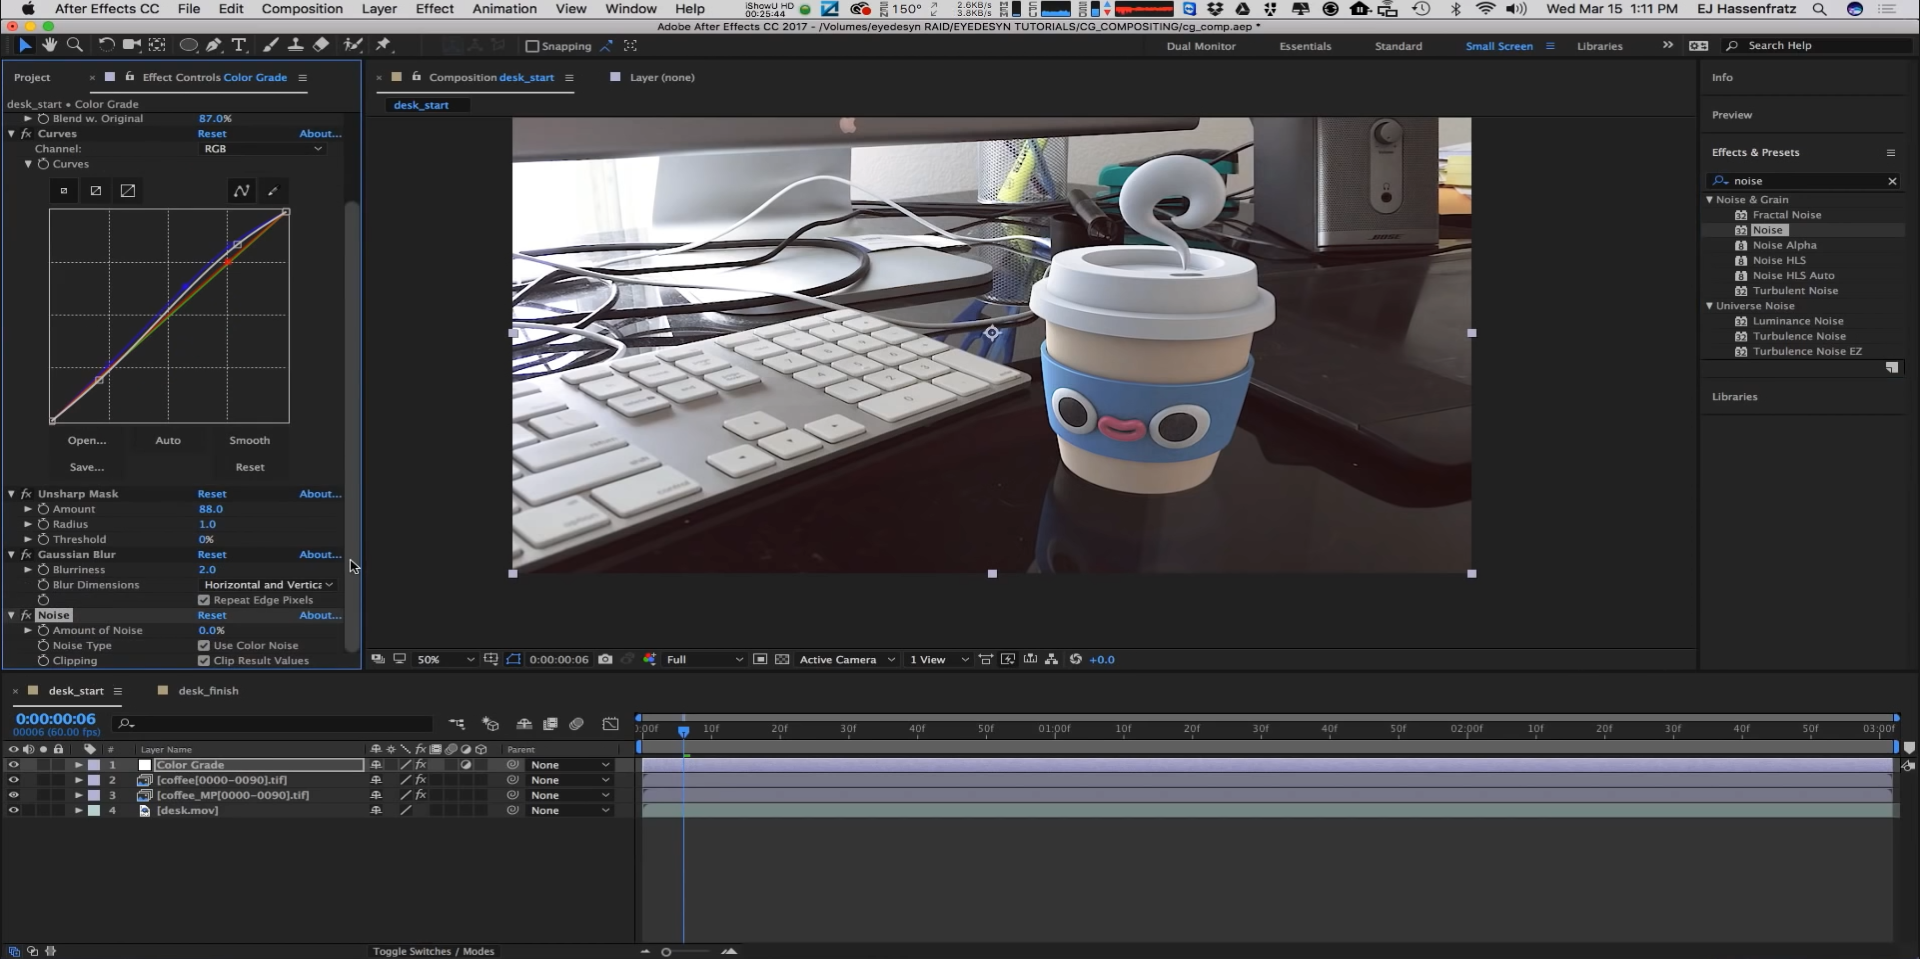Select the Clone Stamp tool

point(295,45)
